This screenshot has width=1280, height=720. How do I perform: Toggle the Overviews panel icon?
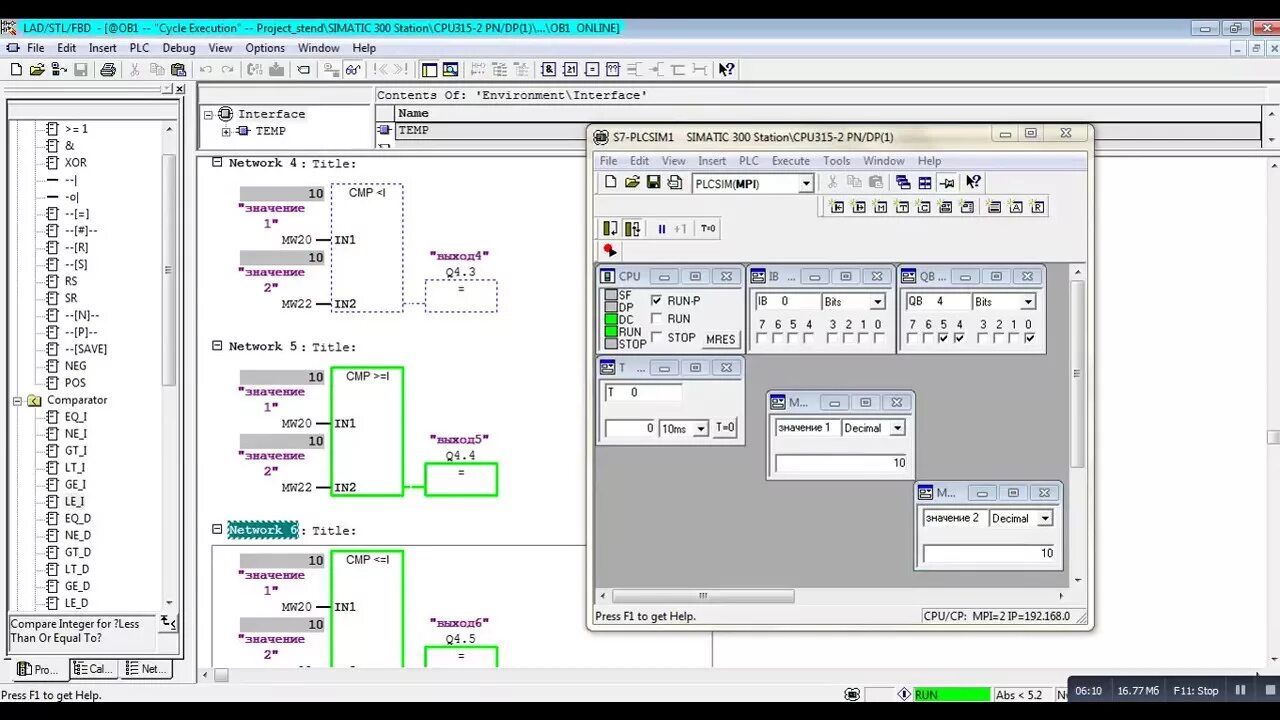429,70
